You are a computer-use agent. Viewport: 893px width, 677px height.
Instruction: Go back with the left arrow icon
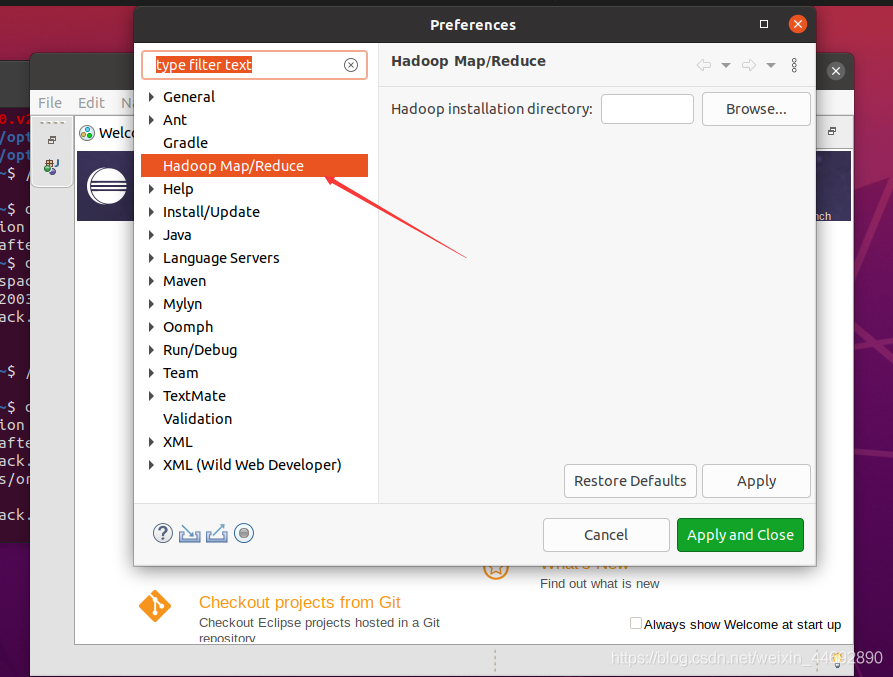[x=704, y=65]
